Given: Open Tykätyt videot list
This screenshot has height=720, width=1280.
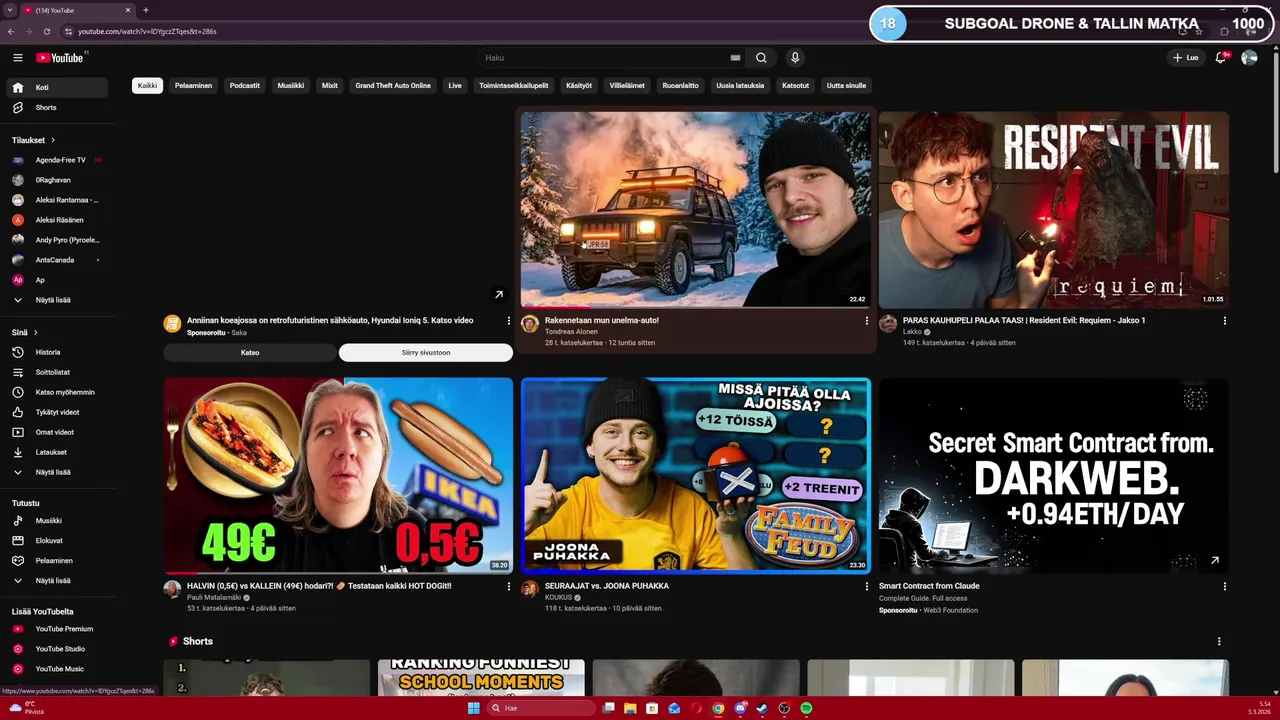Looking at the screenshot, I should [57, 412].
